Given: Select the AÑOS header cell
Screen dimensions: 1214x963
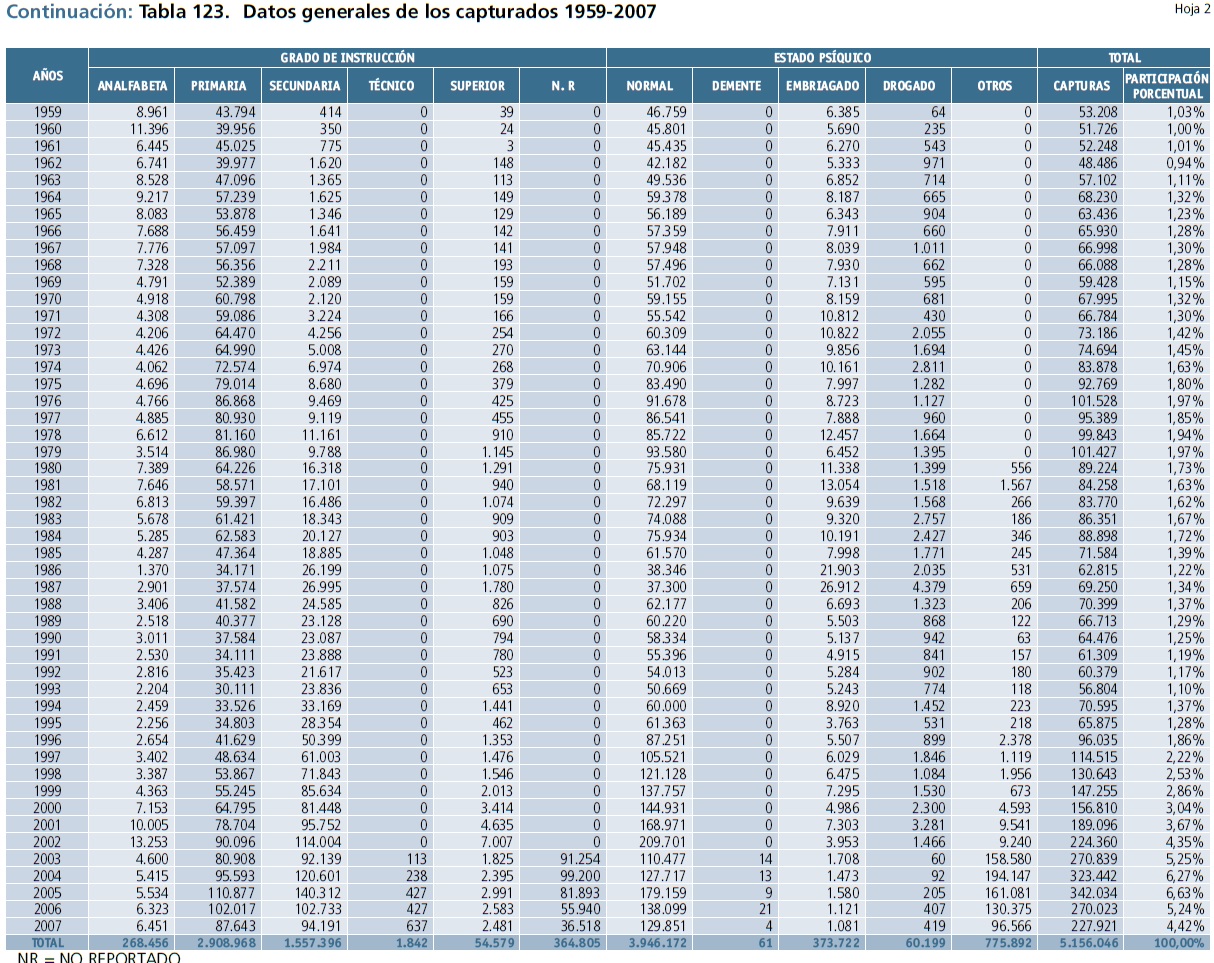Looking at the screenshot, I should [47, 75].
